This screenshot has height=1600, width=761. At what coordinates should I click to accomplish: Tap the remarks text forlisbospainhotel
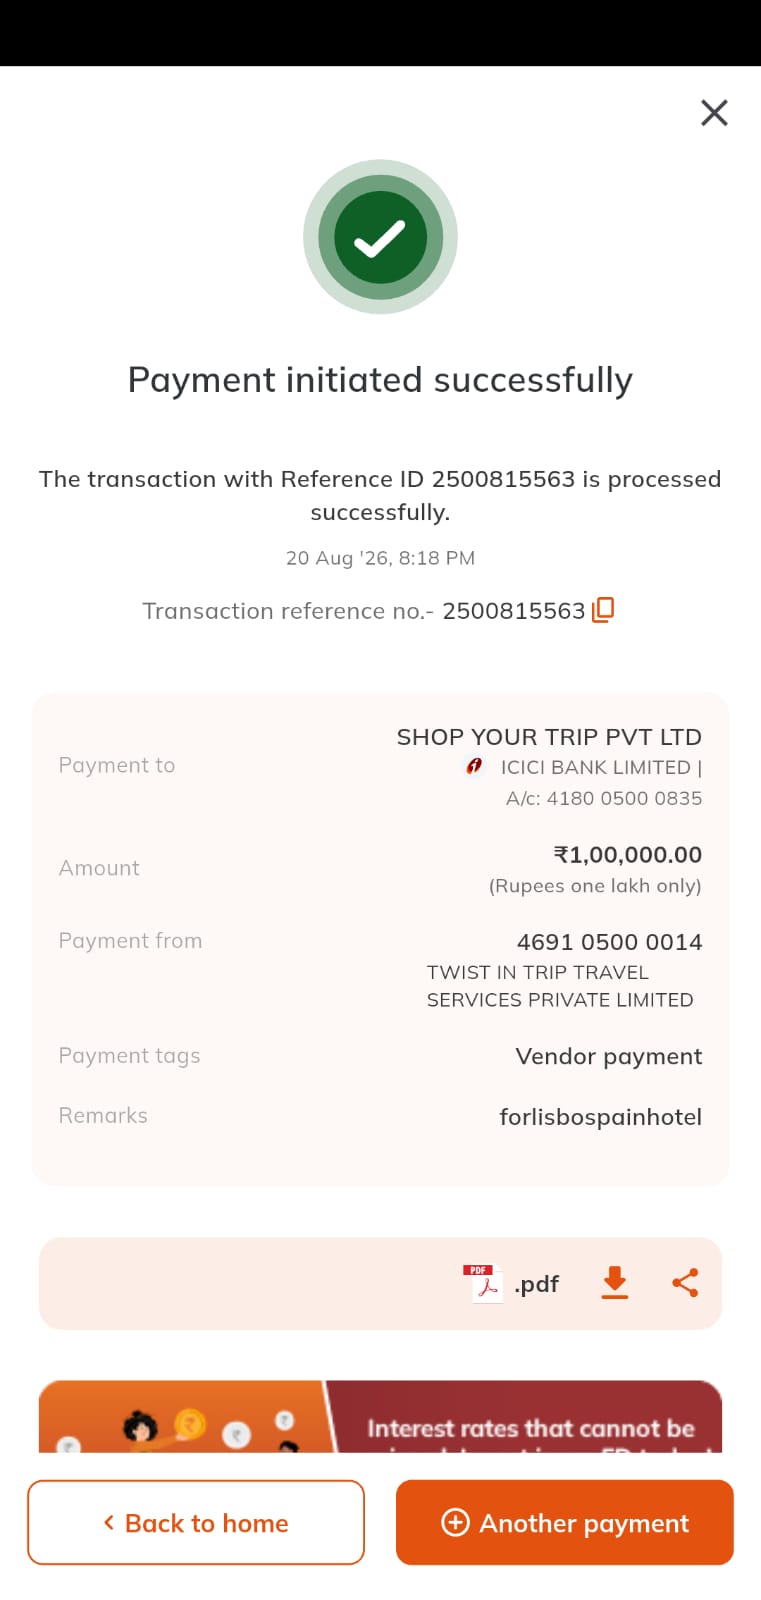coord(601,1117)
